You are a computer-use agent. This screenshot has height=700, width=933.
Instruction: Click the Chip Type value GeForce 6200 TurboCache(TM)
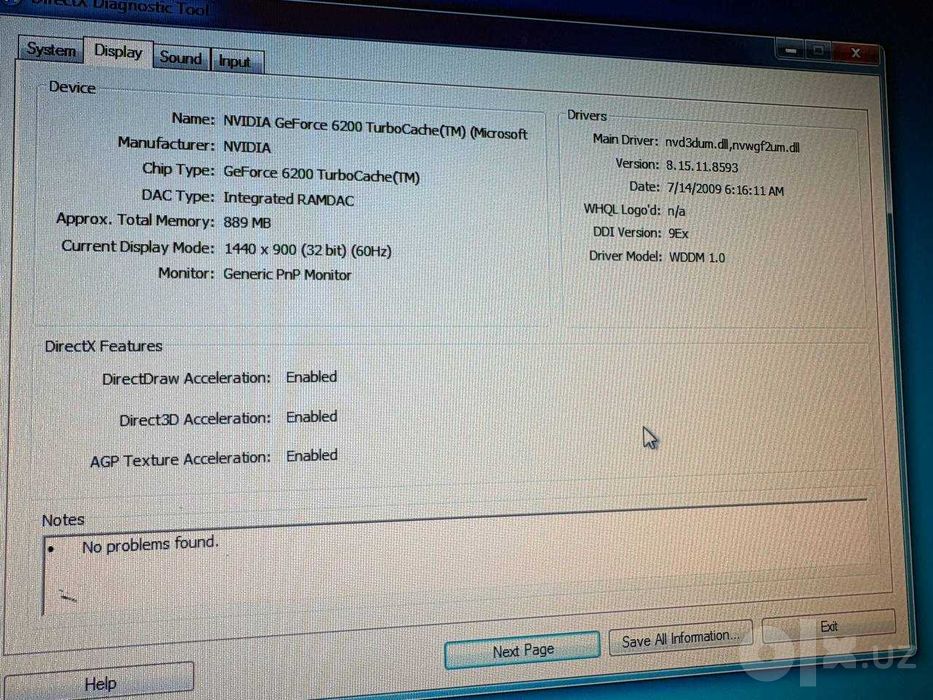321,174
